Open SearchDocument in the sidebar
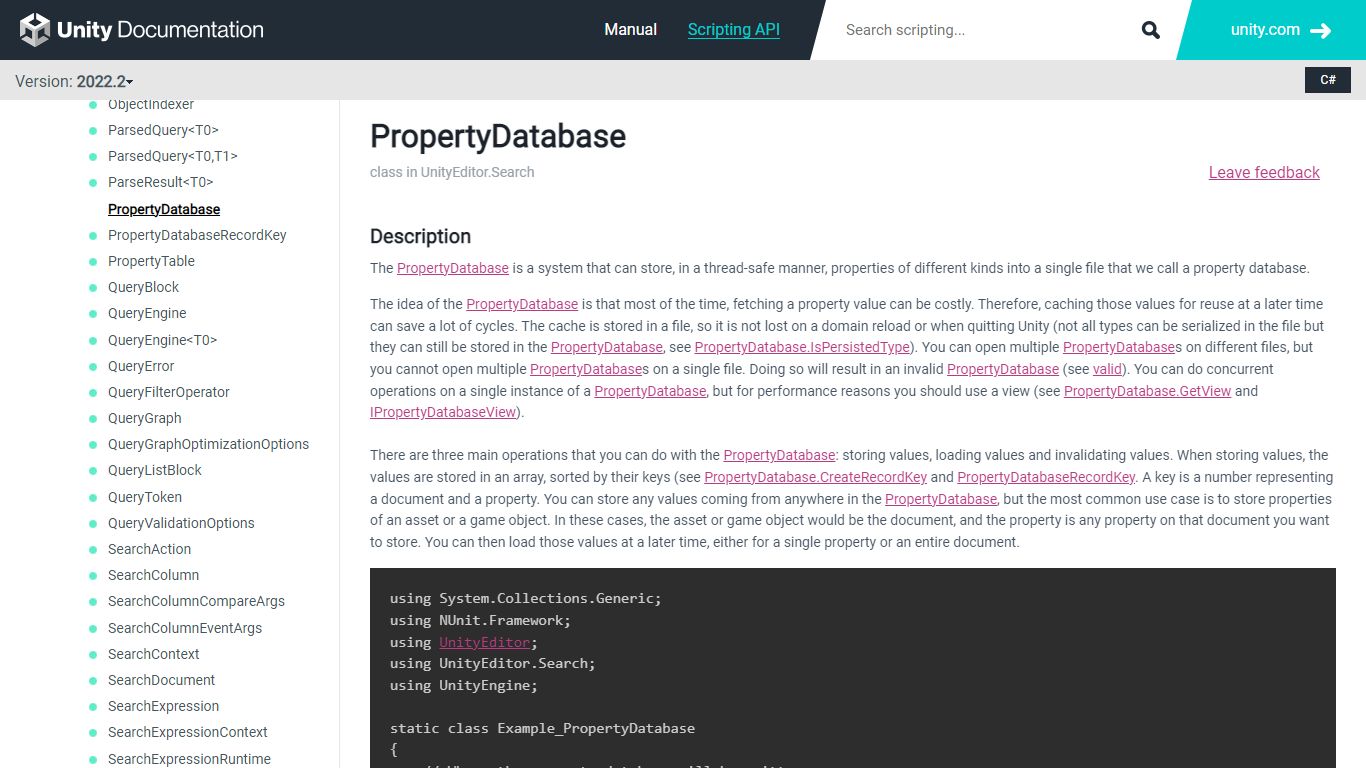 click(161, 680)
